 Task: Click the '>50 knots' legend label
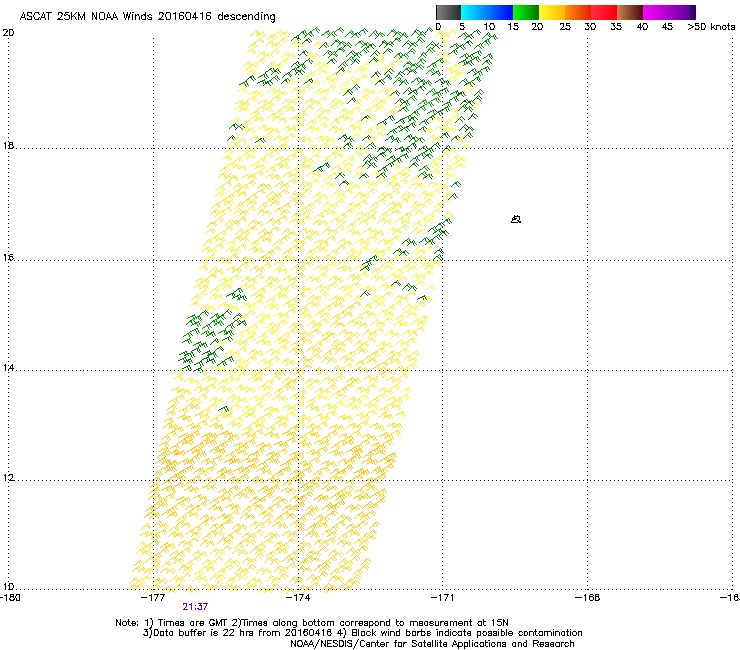711,27
